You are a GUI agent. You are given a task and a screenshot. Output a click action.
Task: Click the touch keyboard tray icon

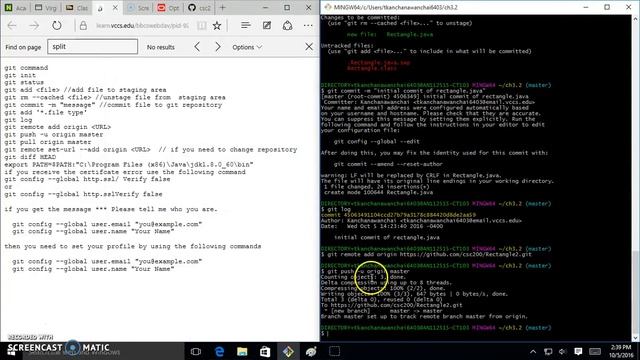[x=595, y=351]
